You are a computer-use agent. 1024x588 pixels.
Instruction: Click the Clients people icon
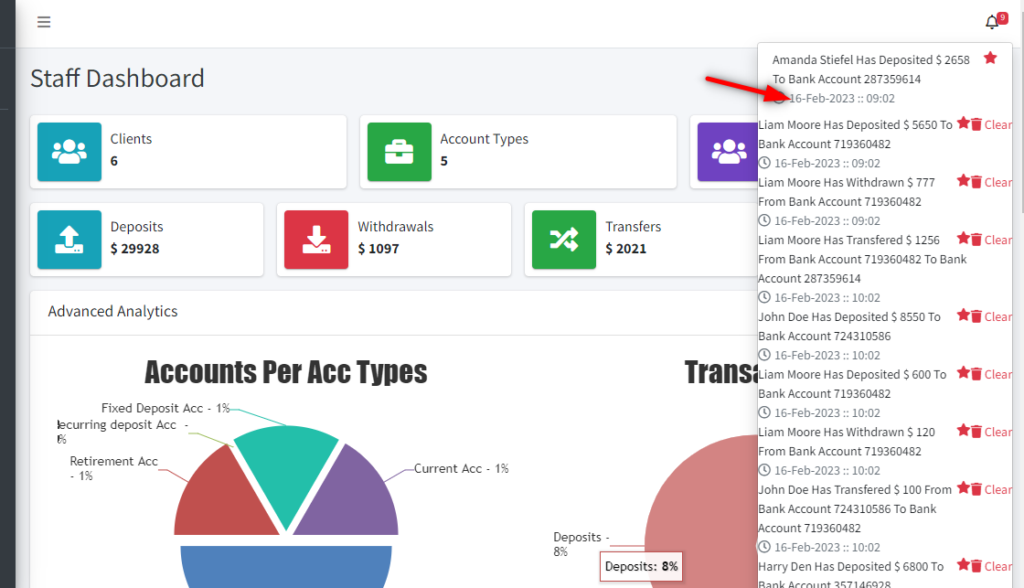pyautogui.click(x=69, y=152)
